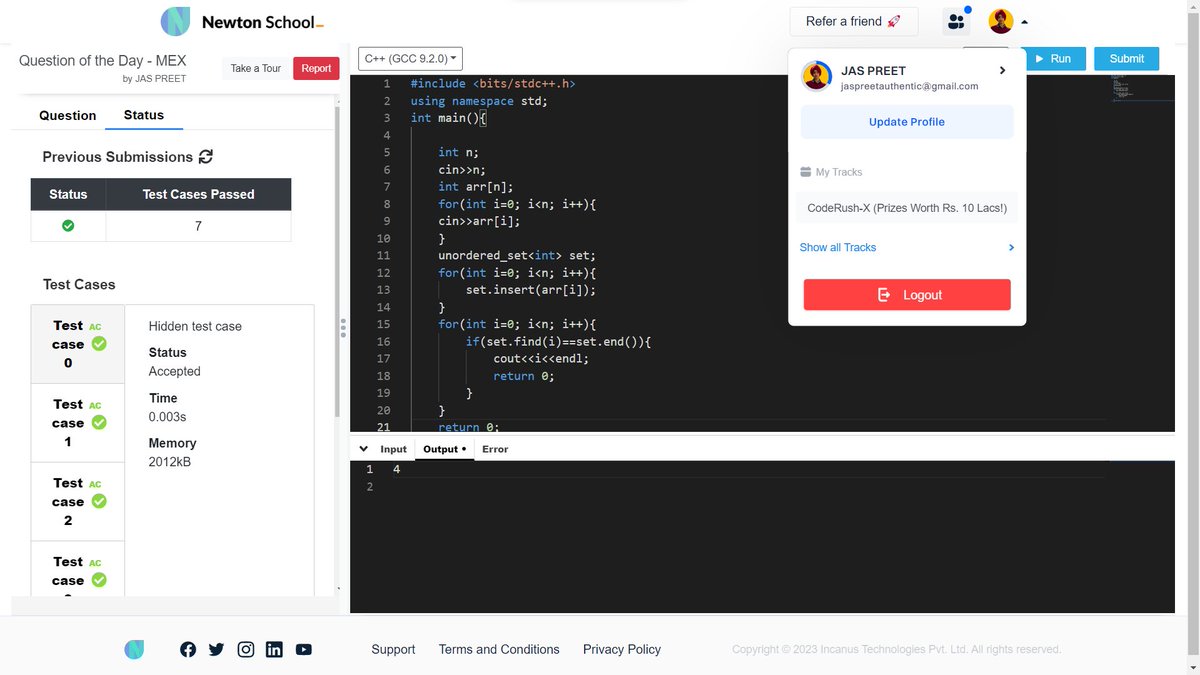Open the Facebook icon in the footer

188,650
